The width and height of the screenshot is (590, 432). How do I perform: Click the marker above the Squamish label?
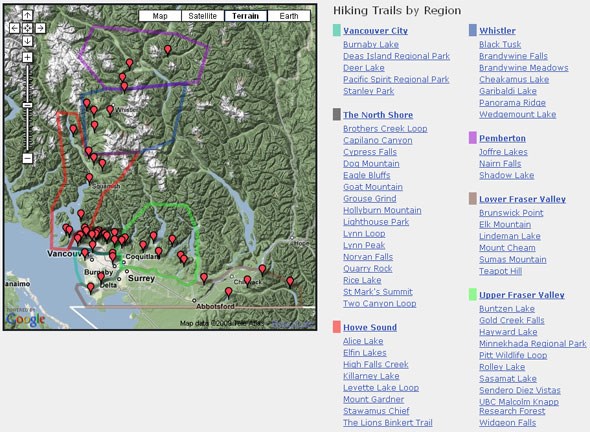89,178
